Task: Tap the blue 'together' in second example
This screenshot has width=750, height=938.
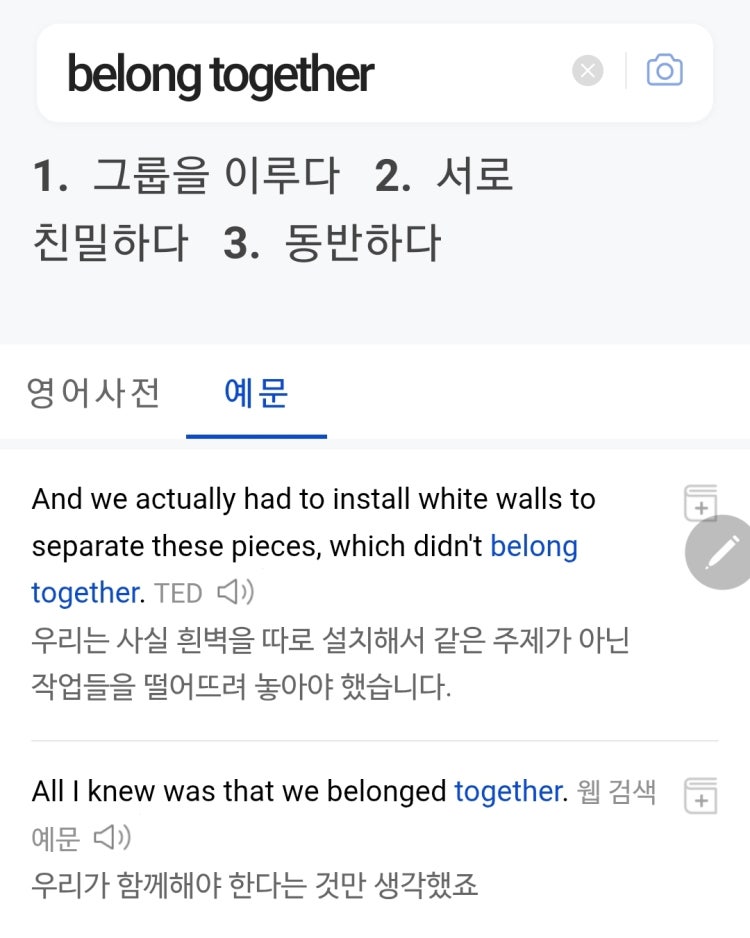Action: pyautogui.click(x=510, y=791)
